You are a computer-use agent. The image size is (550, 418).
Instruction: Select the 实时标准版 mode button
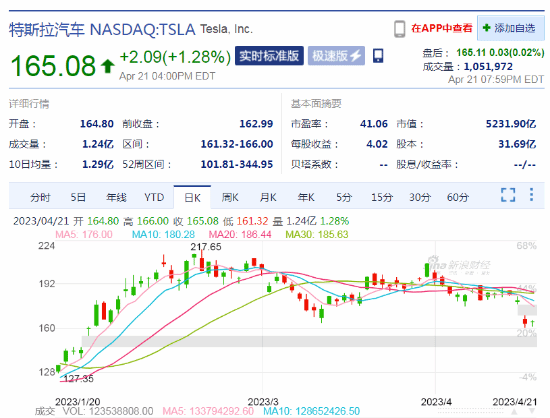(269, 56)
